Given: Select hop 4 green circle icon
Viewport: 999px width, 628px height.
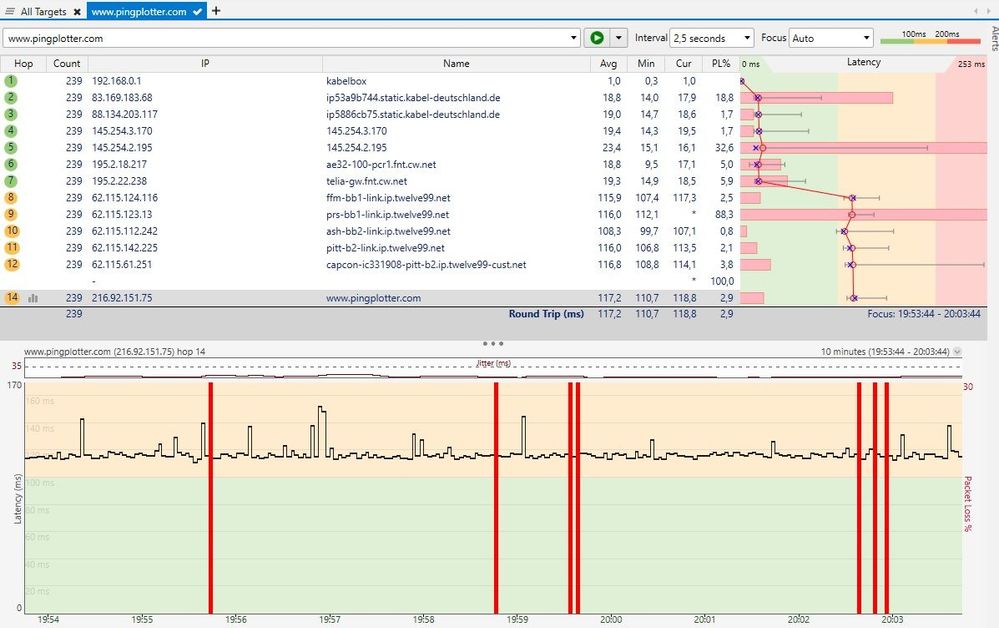Looking at the screenshot, I should pos(11,131).
